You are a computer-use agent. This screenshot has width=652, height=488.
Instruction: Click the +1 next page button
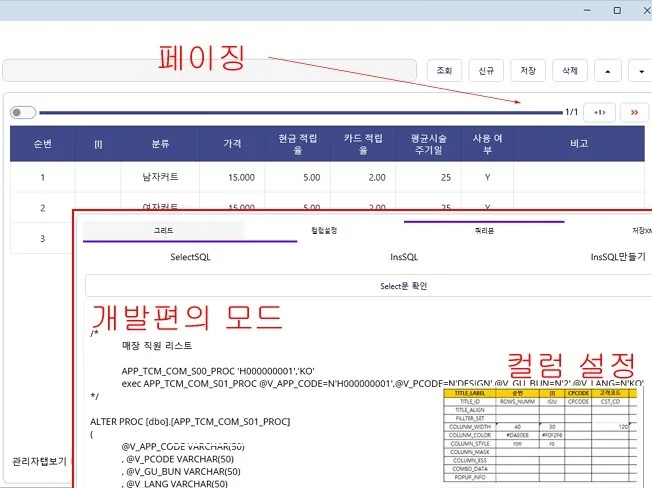pos(599,112)
